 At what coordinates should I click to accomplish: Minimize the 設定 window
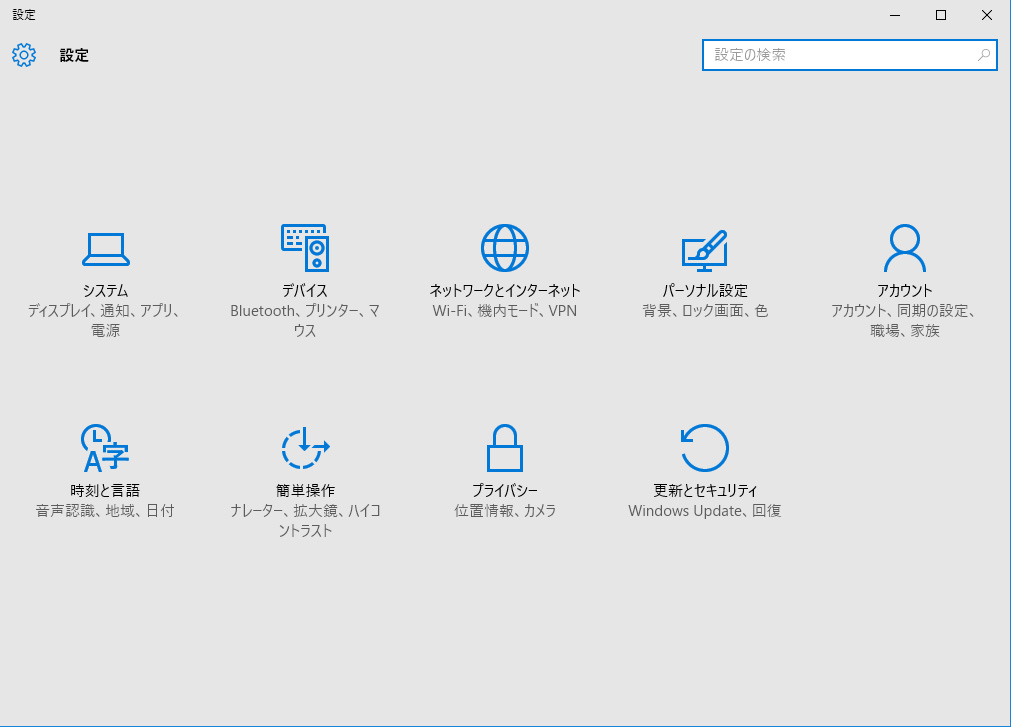(x=895, y=15)
